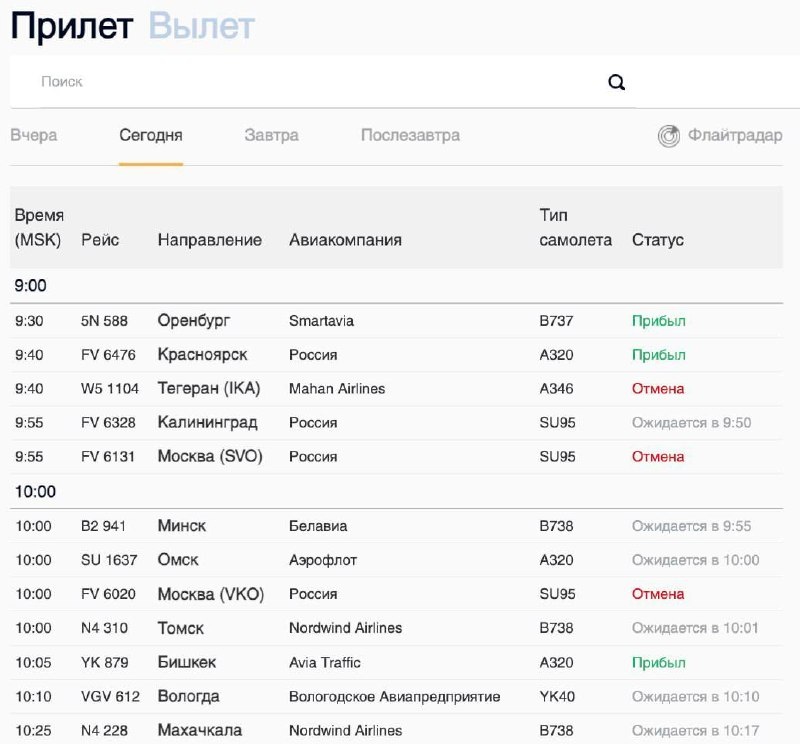Click the Красноярск destination

203,355
